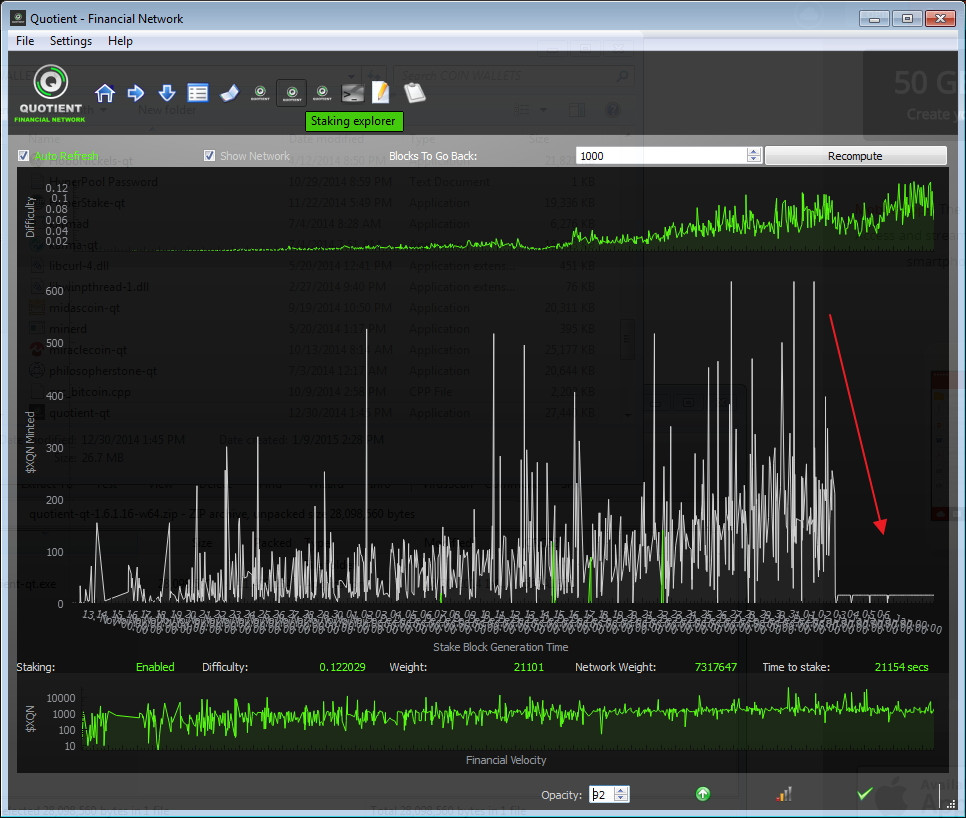Click the Quotient logo icon beside the console icon
This screenshot has height=818, width=966.
point(322,93)
